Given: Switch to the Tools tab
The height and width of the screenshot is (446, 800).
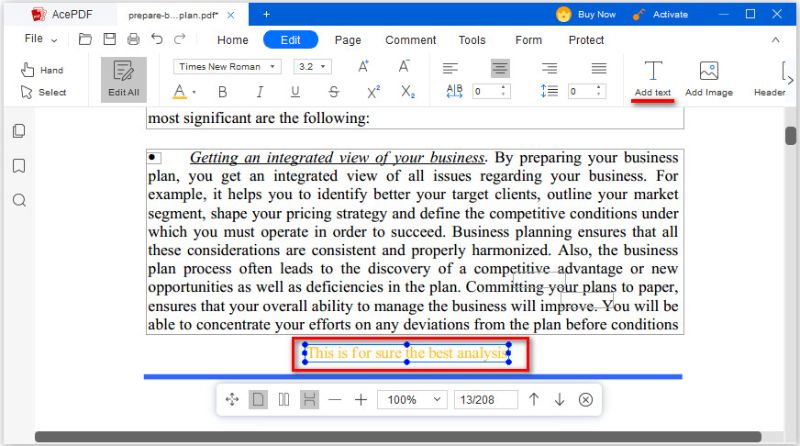Looking at the screenshot, I should tap(472, 40).
